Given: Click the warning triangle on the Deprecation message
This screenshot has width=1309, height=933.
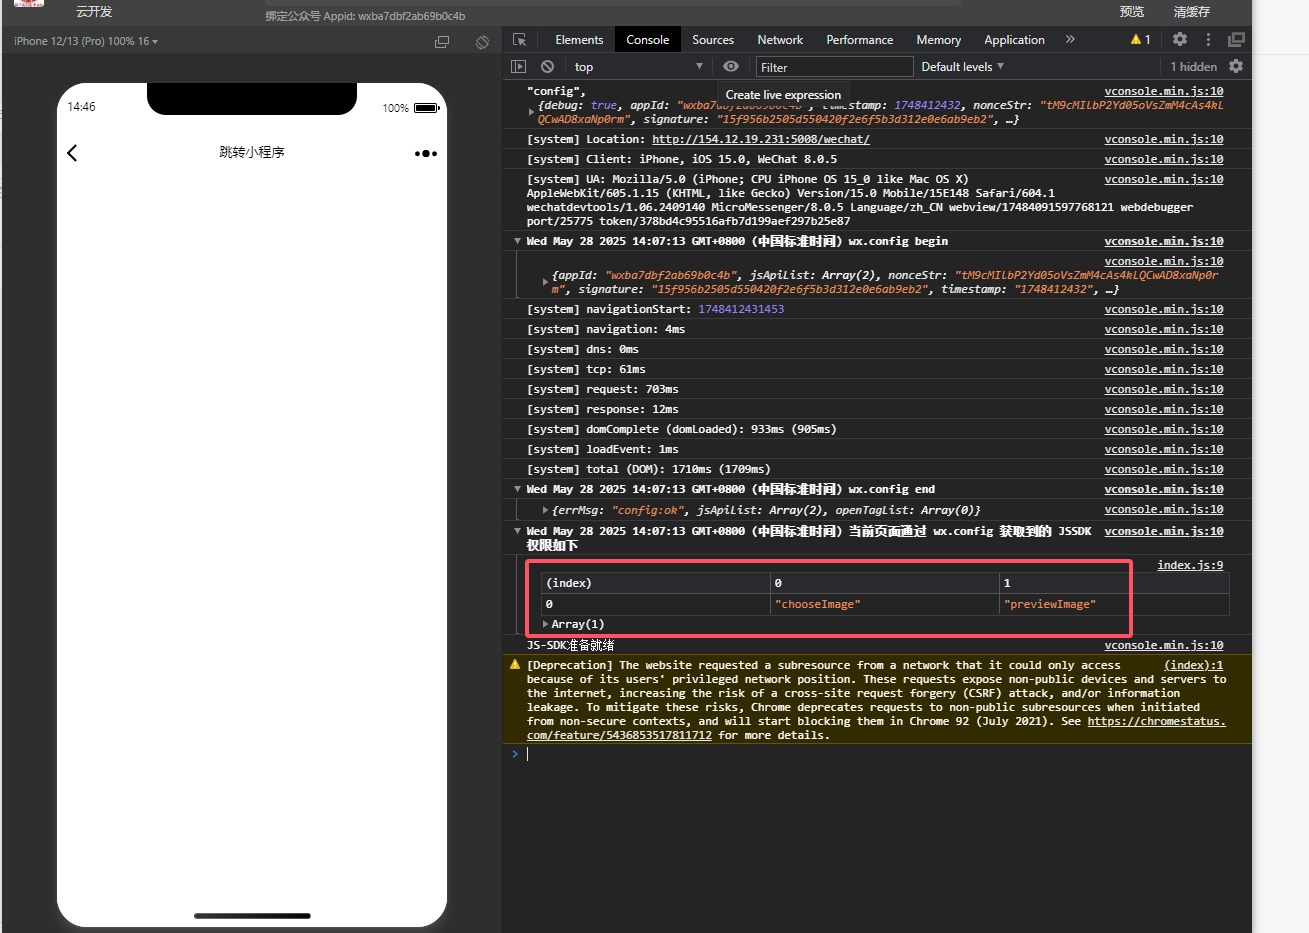Looking at the screenshot, I should 515,664.
